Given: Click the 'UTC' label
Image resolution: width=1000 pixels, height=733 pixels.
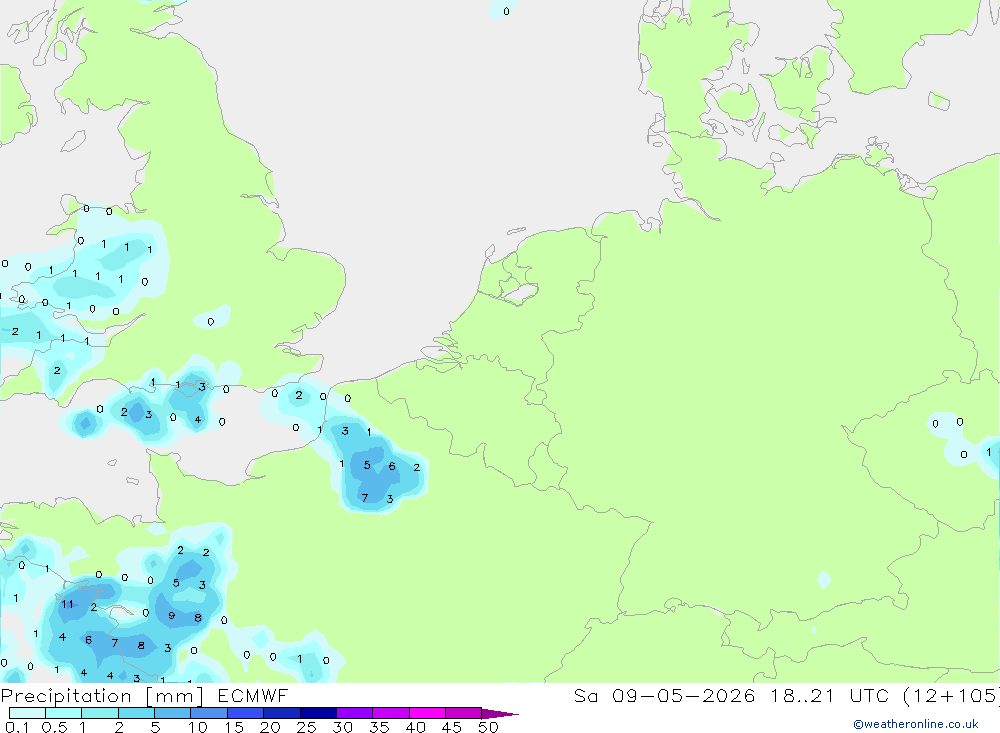Looking at the screenshot, I should point(869,695).
